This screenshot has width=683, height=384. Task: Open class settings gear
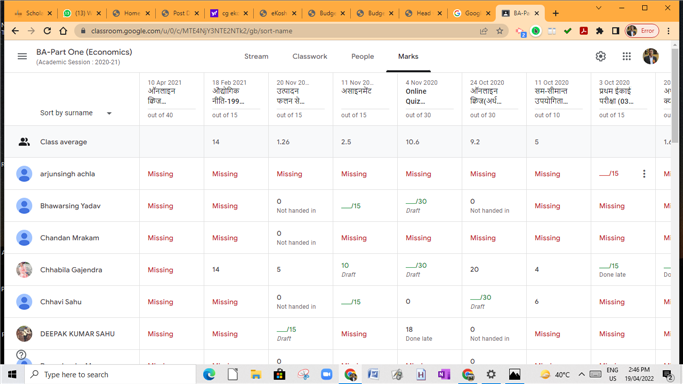(601, 56)
